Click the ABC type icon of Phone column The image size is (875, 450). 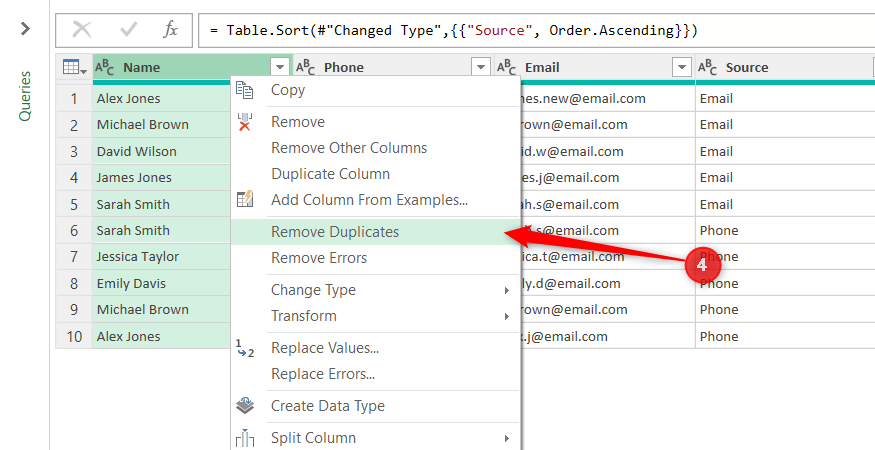[x=306, y=68]
